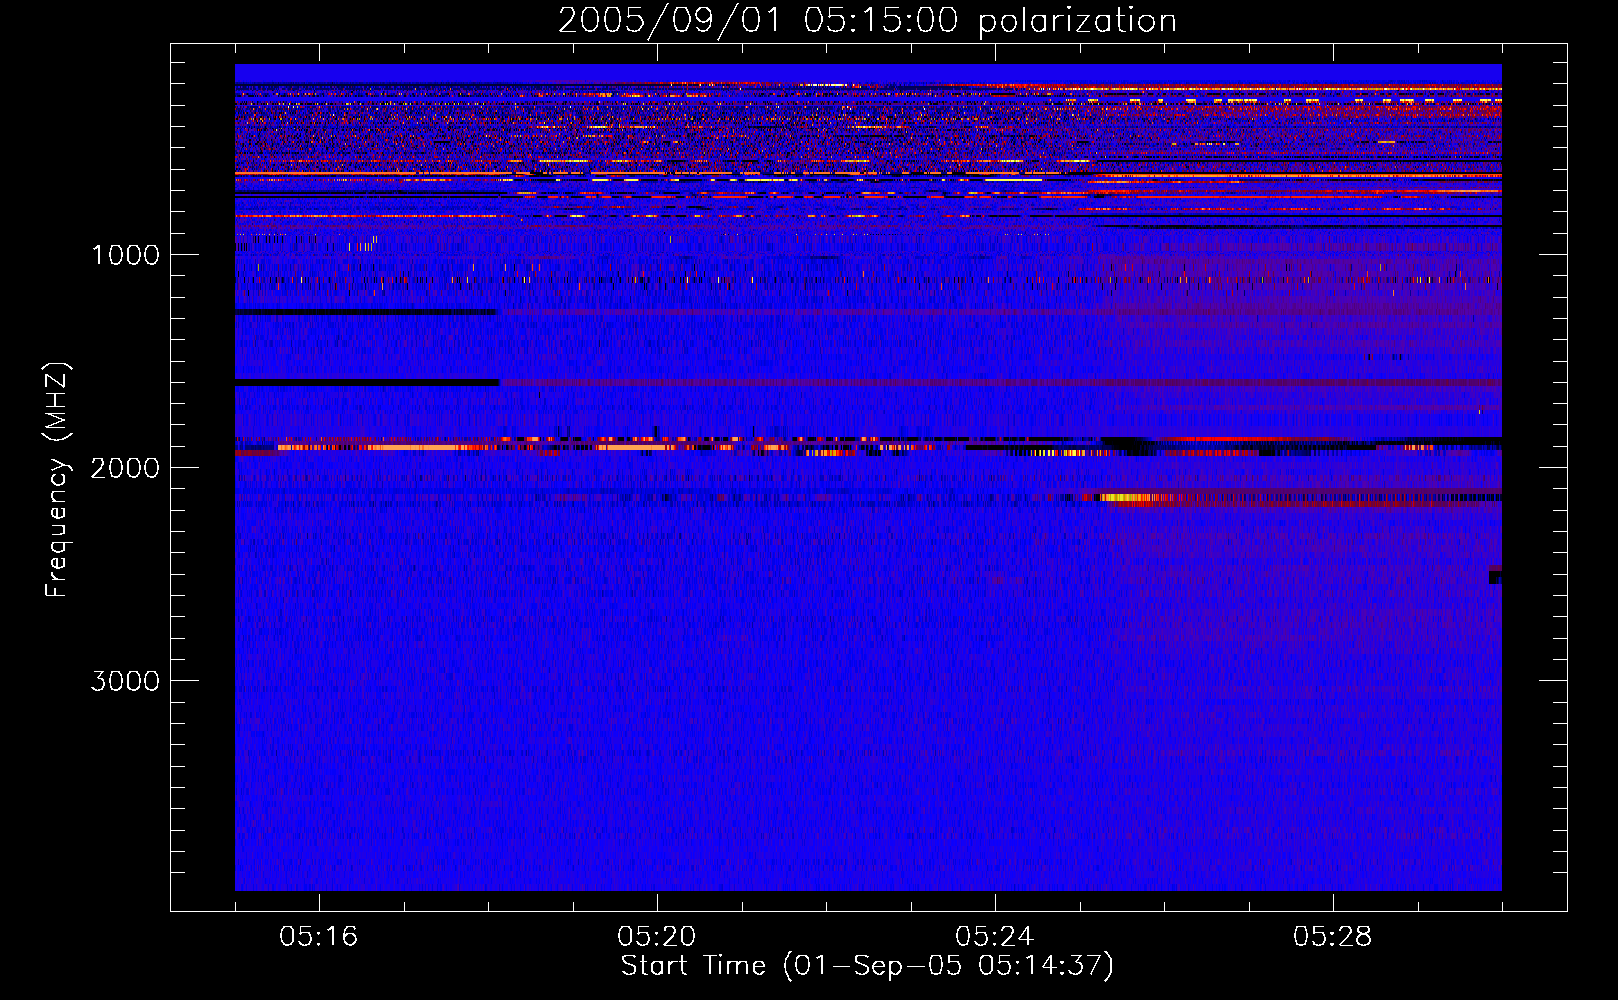
Task: Click the 1000 frequency tick label
Action: 125,255
